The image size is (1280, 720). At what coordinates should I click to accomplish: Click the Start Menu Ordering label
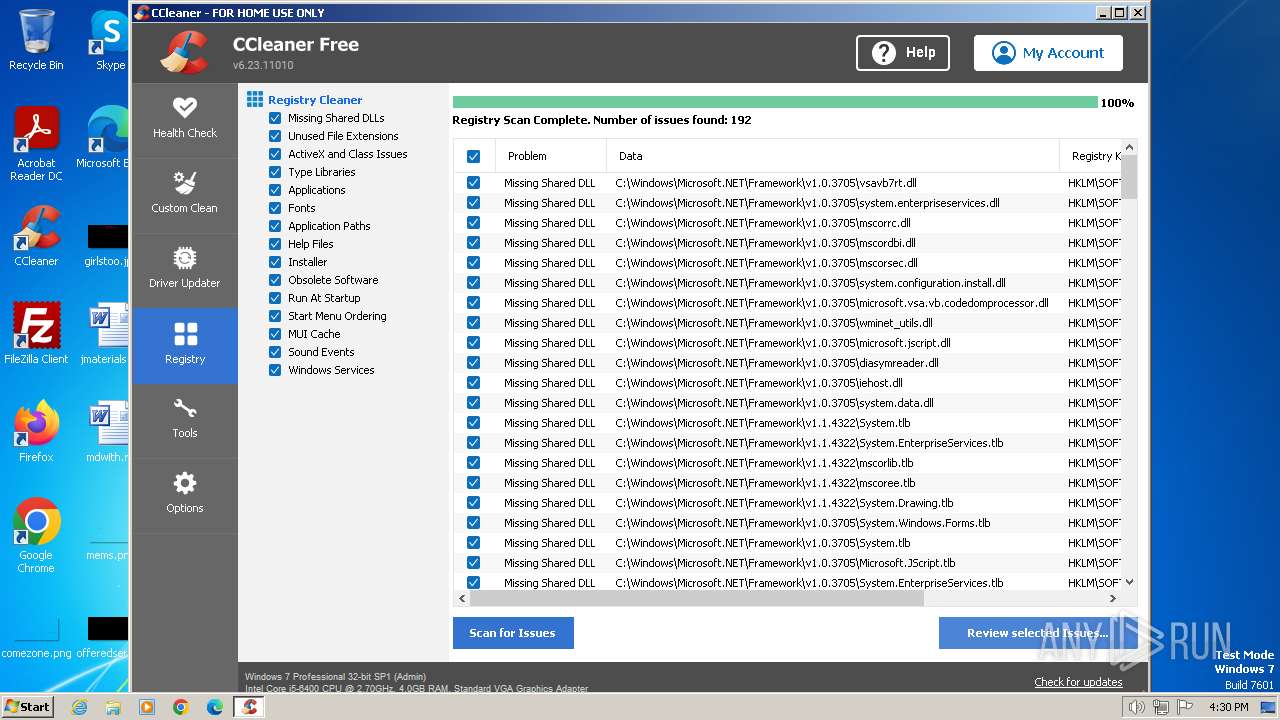coord(337,316)
